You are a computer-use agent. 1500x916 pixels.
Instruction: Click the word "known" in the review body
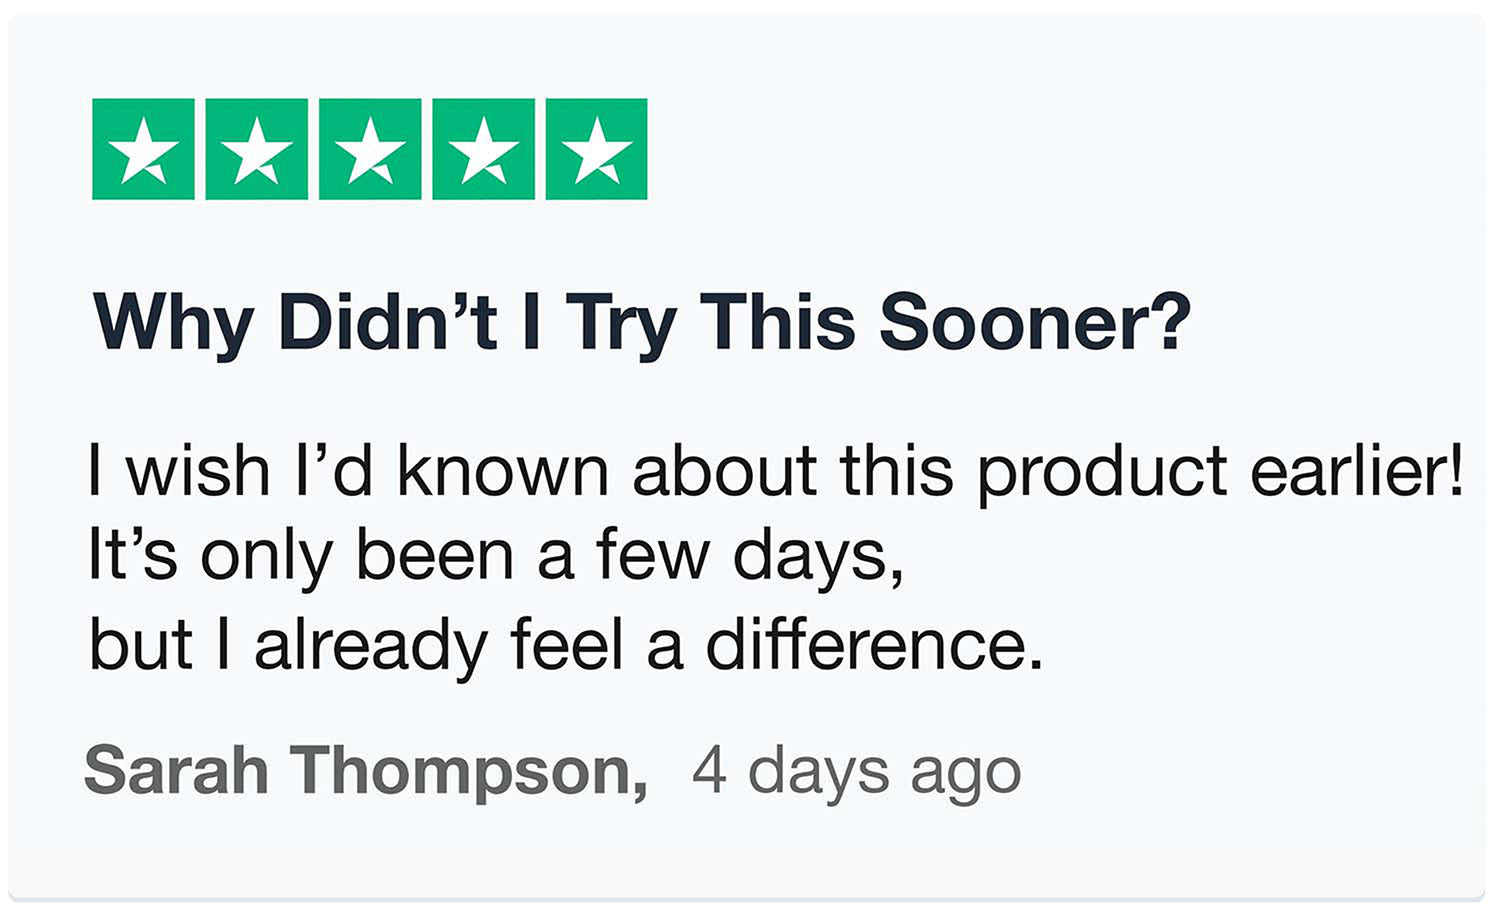coord(503,471)
